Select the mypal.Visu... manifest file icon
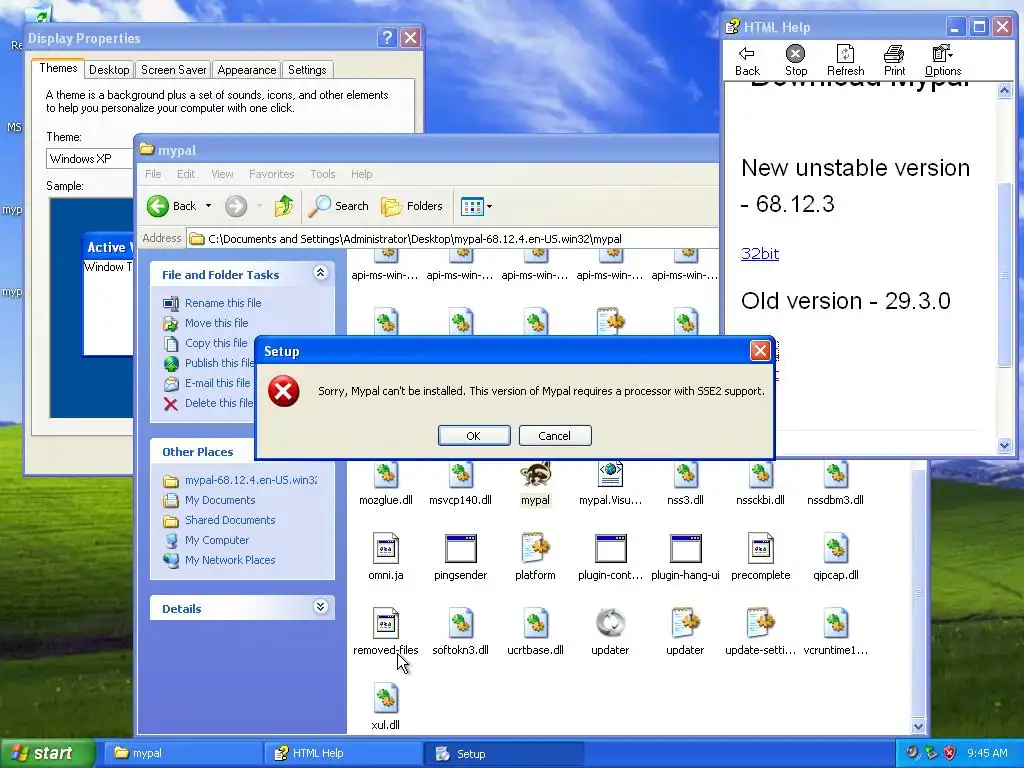The height and width of the screenshot is (768, 1024). (610, 474)
